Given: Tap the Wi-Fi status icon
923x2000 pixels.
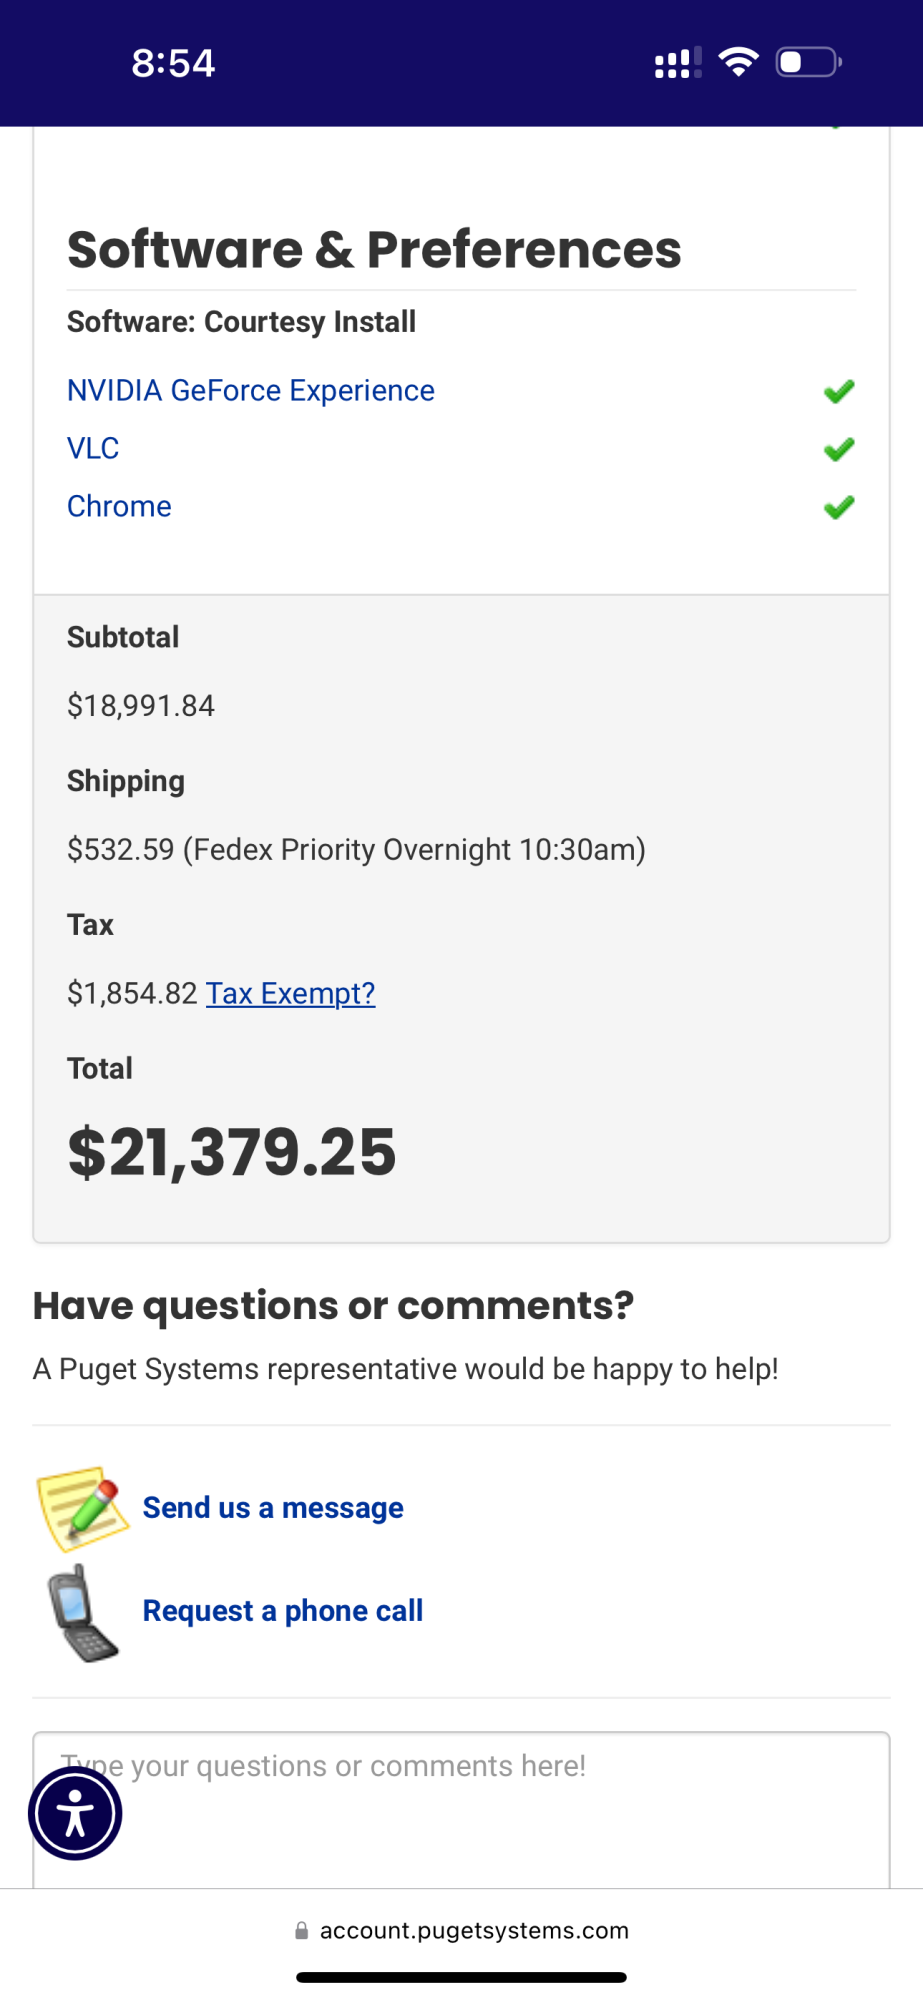Looking at the screenshot, I should click(739, 63).
